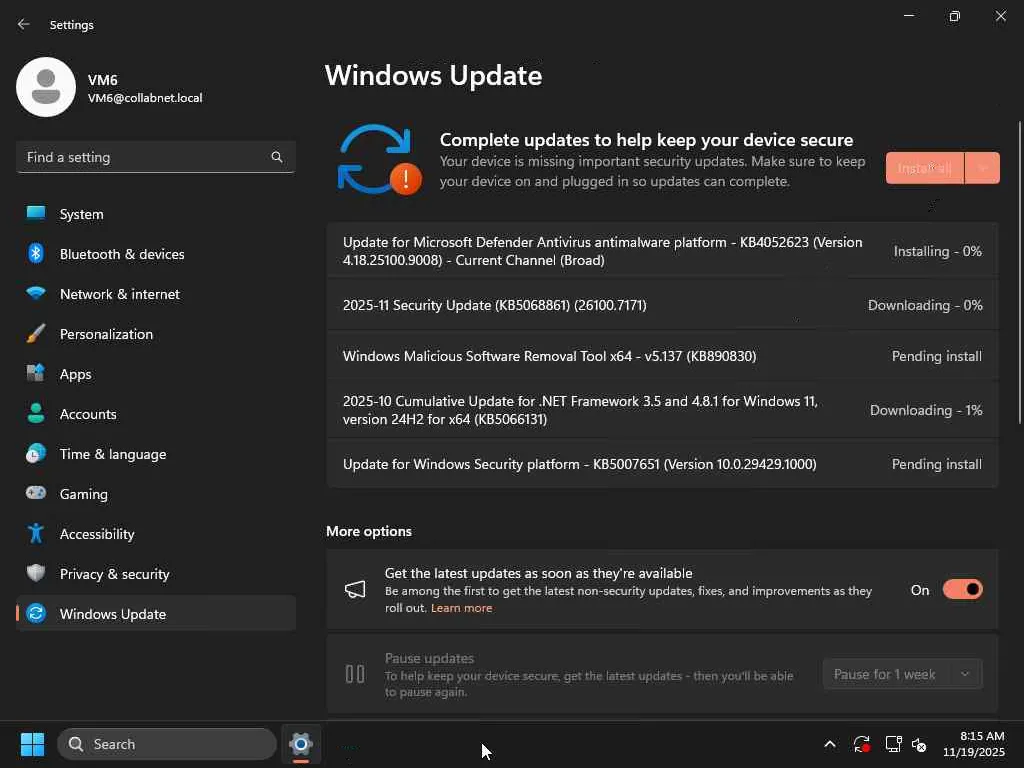Click the megaphone icon for latest updates

click(x=355, y=590)
